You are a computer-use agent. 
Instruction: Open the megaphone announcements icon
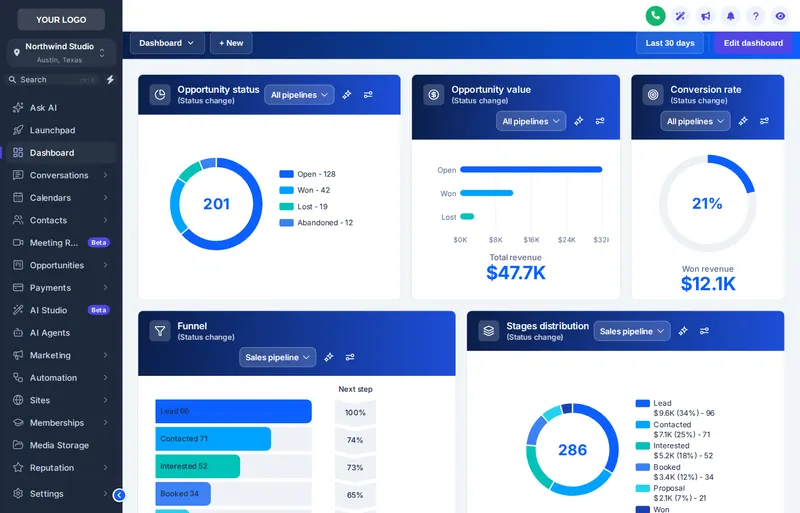point(706,16)
